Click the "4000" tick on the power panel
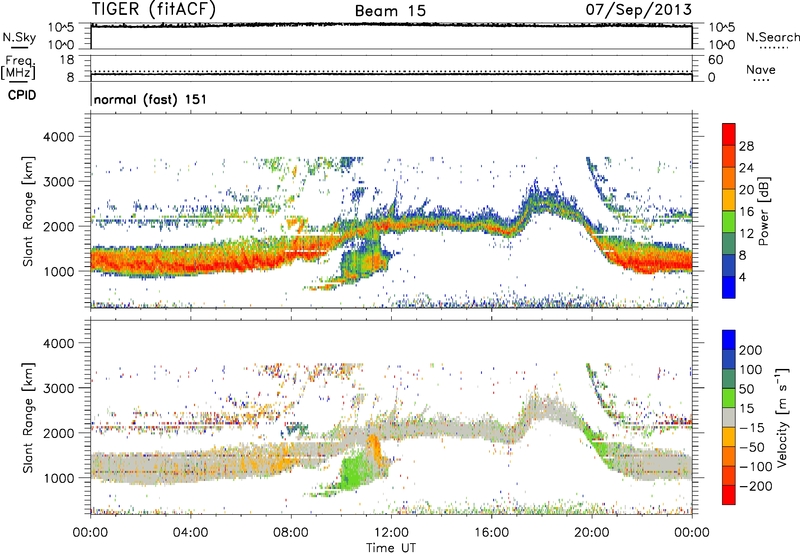Screen dimensions: 800x554 [x=58, y=137]
